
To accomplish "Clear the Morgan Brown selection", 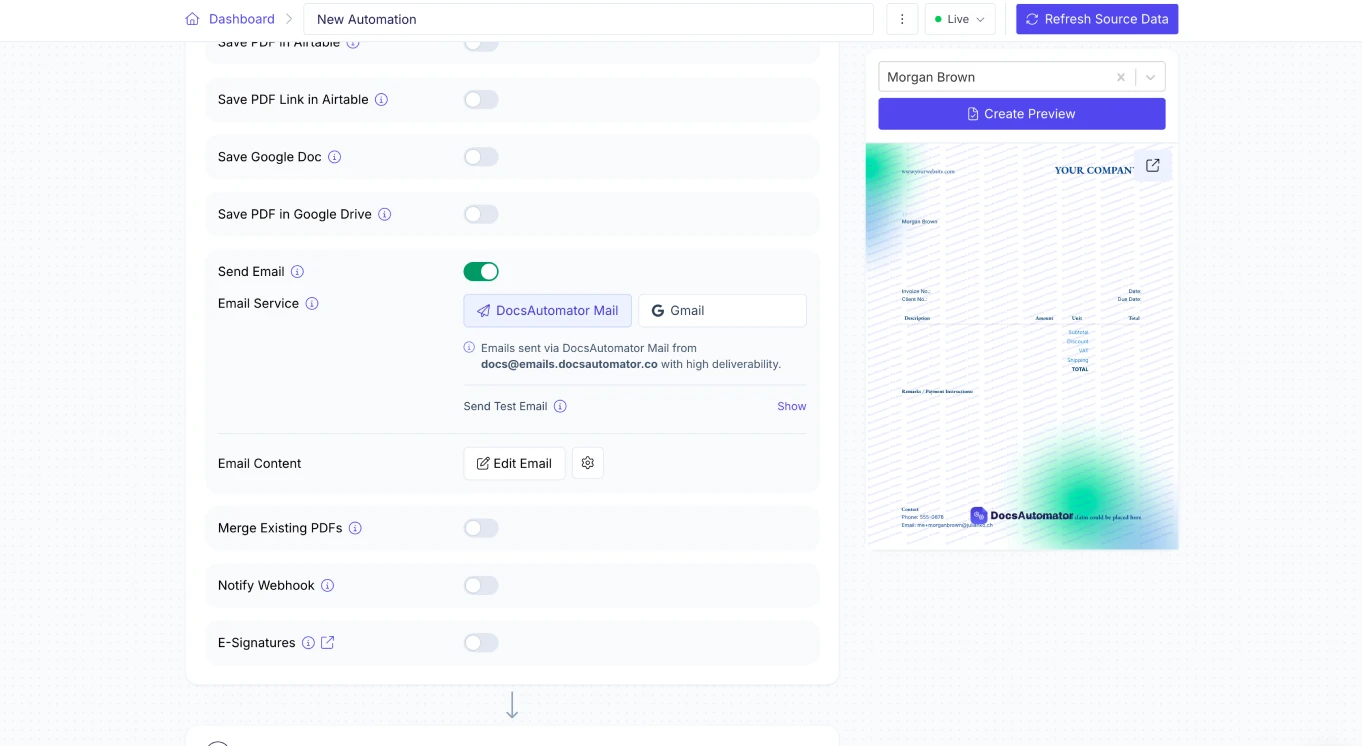I will click(1121, 77).
